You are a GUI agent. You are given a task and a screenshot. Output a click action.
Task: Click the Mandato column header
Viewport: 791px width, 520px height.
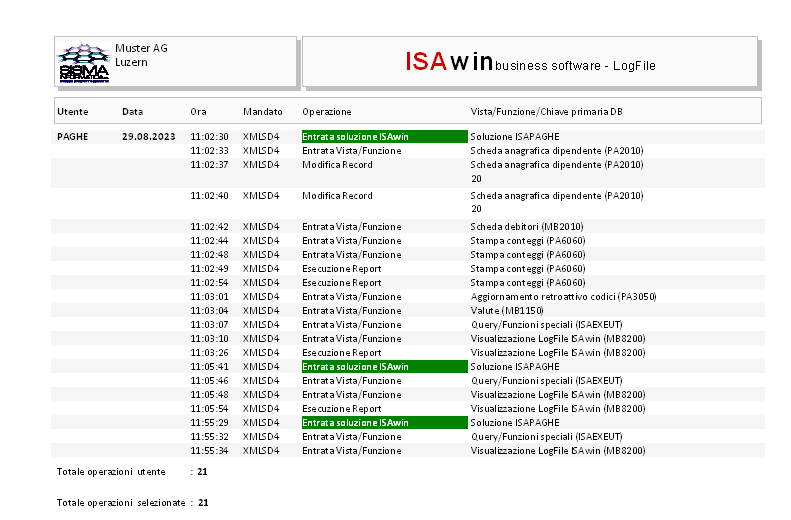[x=262, y=111]
